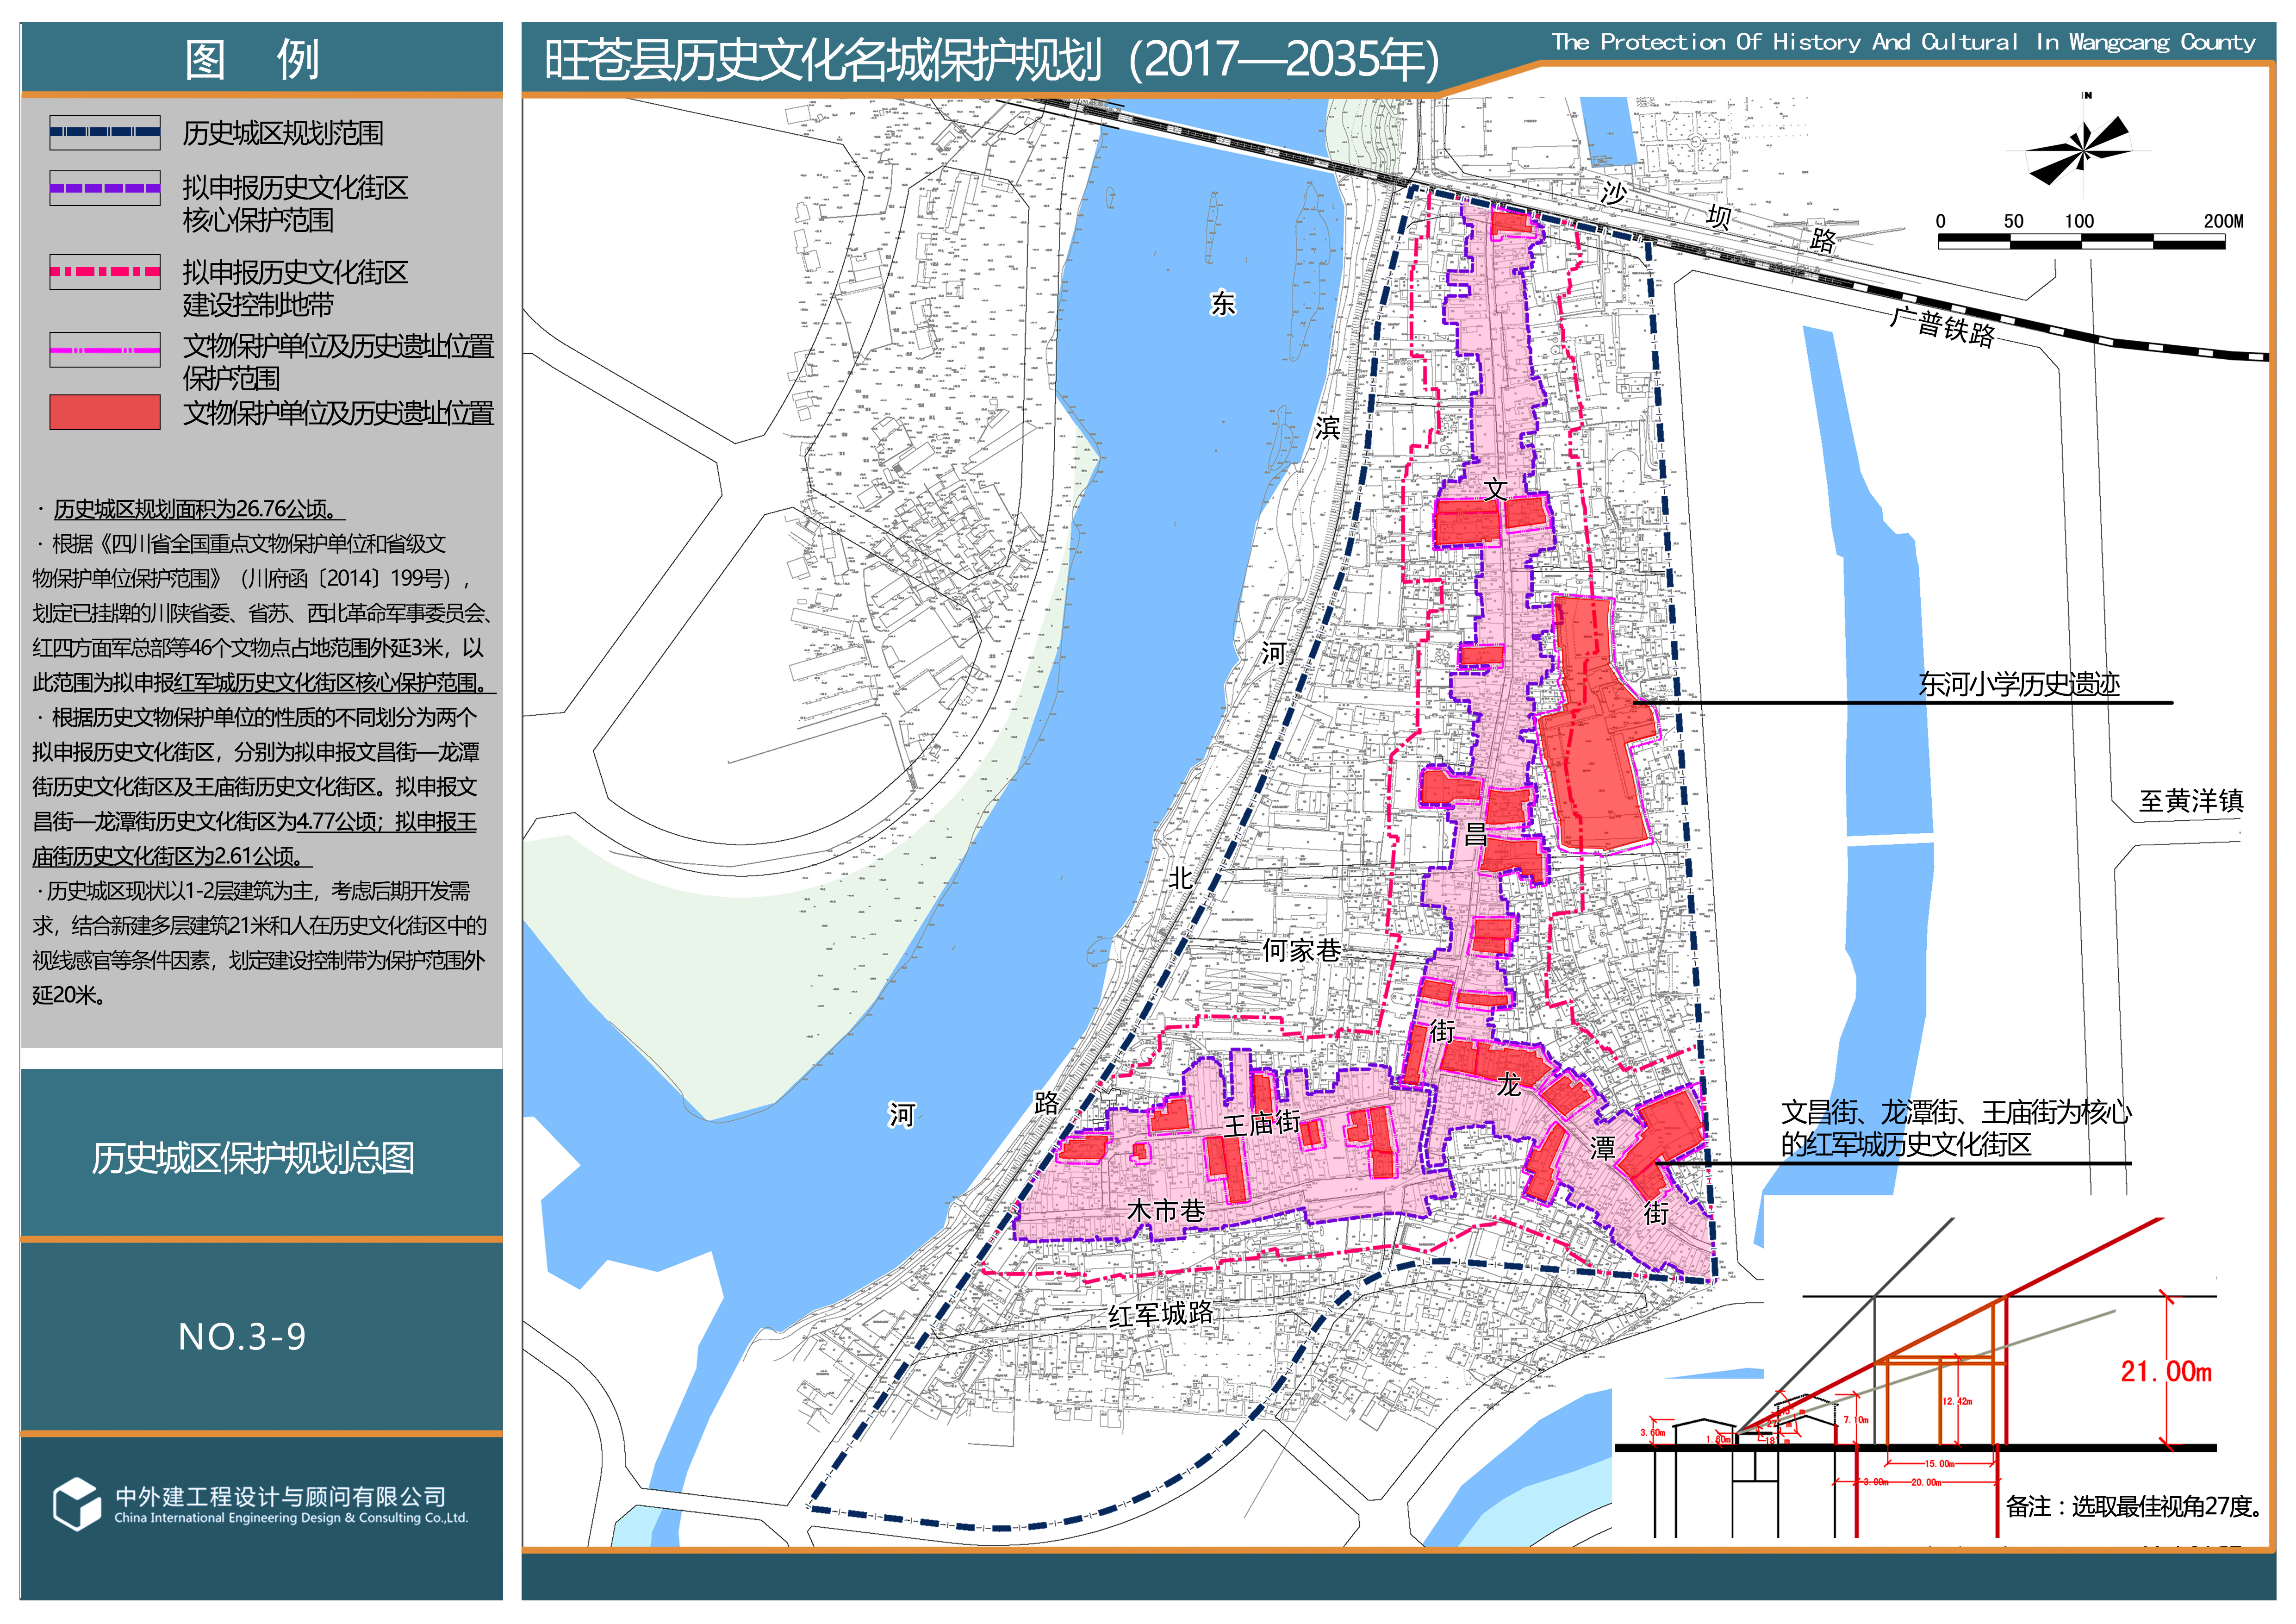Click the red filled legend swatch
Image resolution: width=2296 pixels, height=1624 pixels.
tap(105, 412)
